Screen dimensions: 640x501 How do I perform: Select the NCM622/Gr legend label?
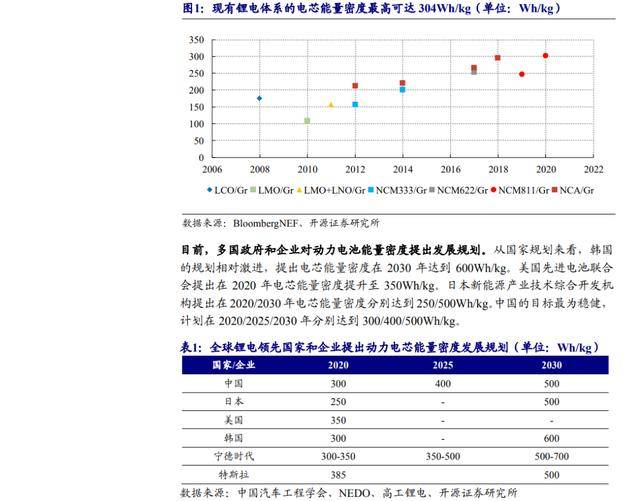pos(462,190)
